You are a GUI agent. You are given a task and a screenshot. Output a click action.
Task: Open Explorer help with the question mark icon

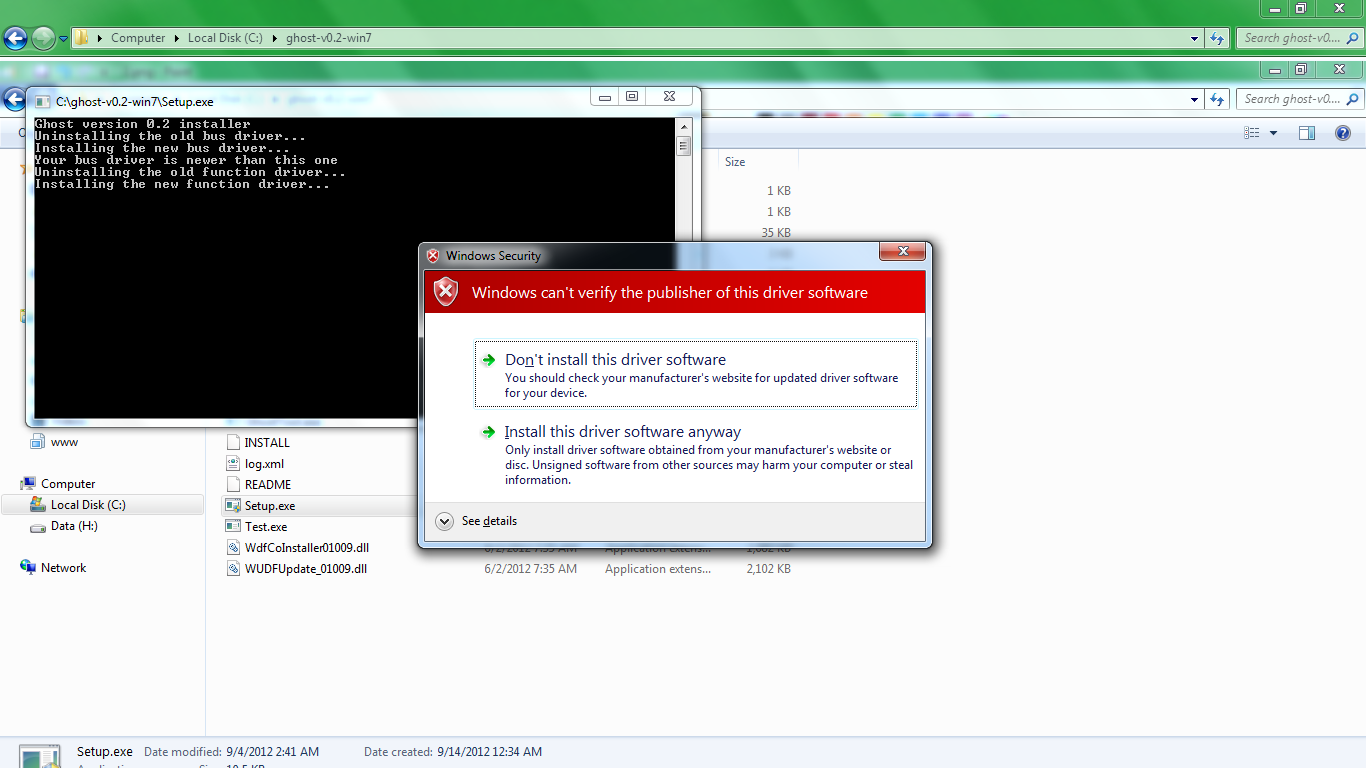(1343, 133)
